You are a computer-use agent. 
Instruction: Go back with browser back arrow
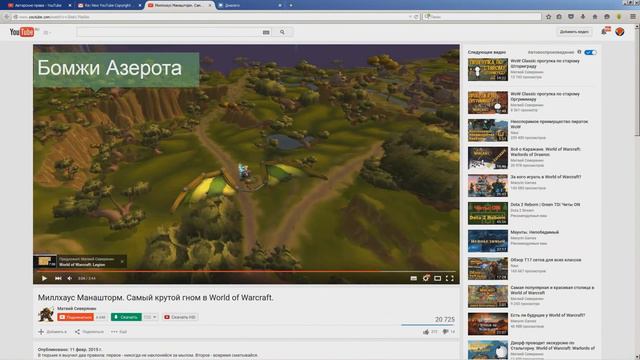click(6, 17)
